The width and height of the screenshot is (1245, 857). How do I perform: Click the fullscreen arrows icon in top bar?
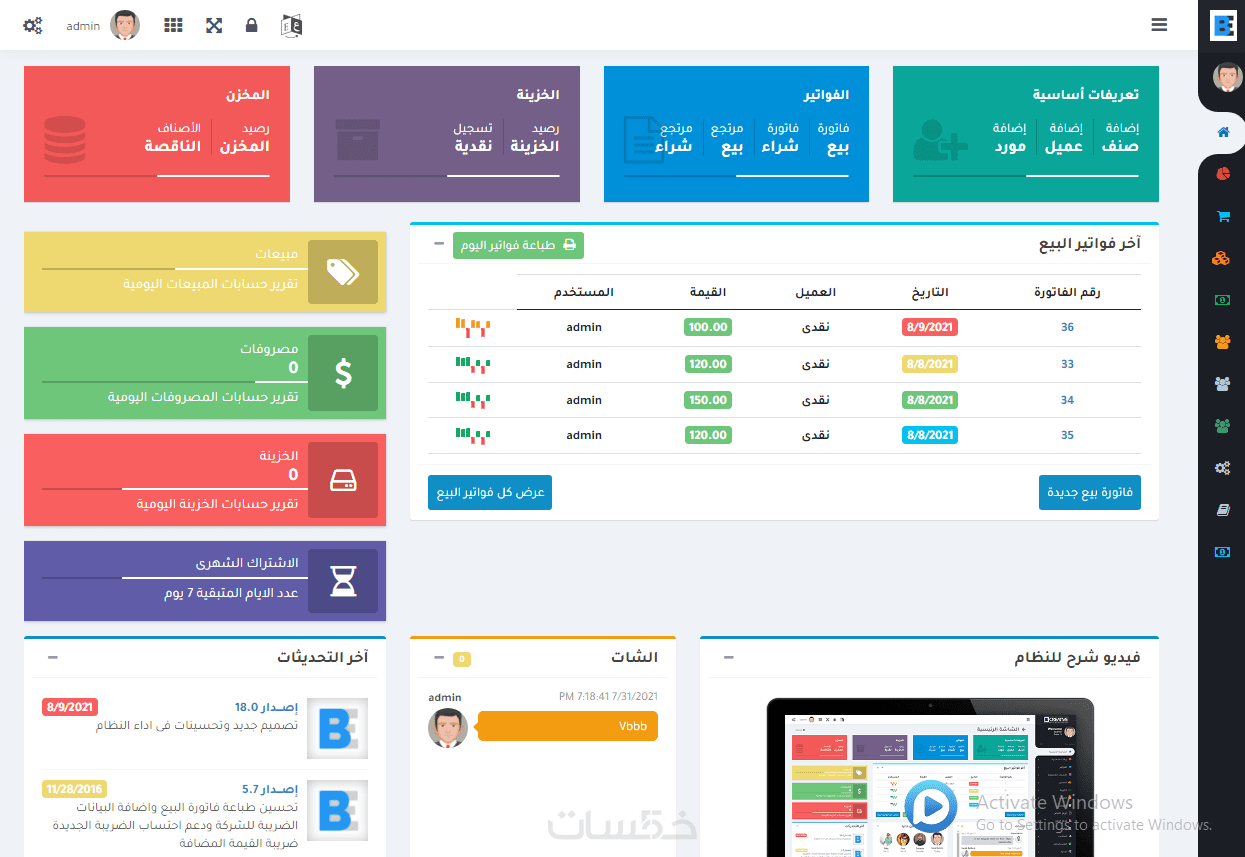coord(213,25)
